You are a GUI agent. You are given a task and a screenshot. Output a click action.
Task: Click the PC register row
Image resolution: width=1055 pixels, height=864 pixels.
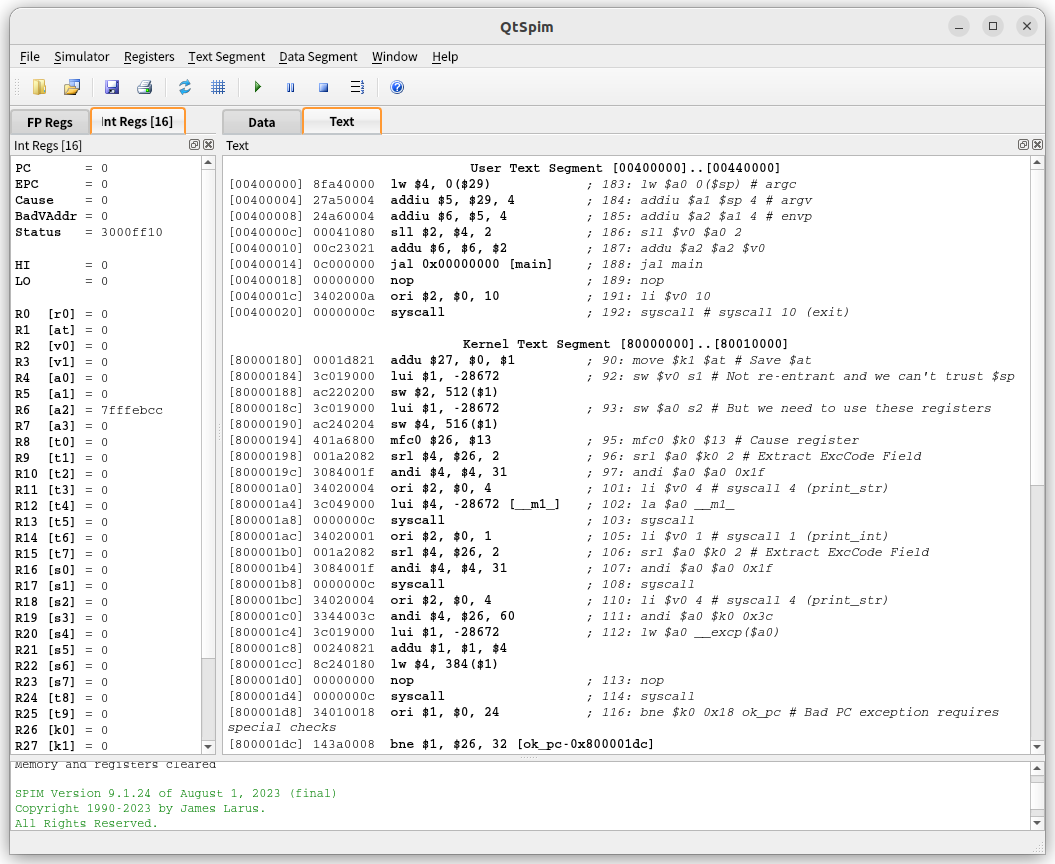tap(61, 168)
